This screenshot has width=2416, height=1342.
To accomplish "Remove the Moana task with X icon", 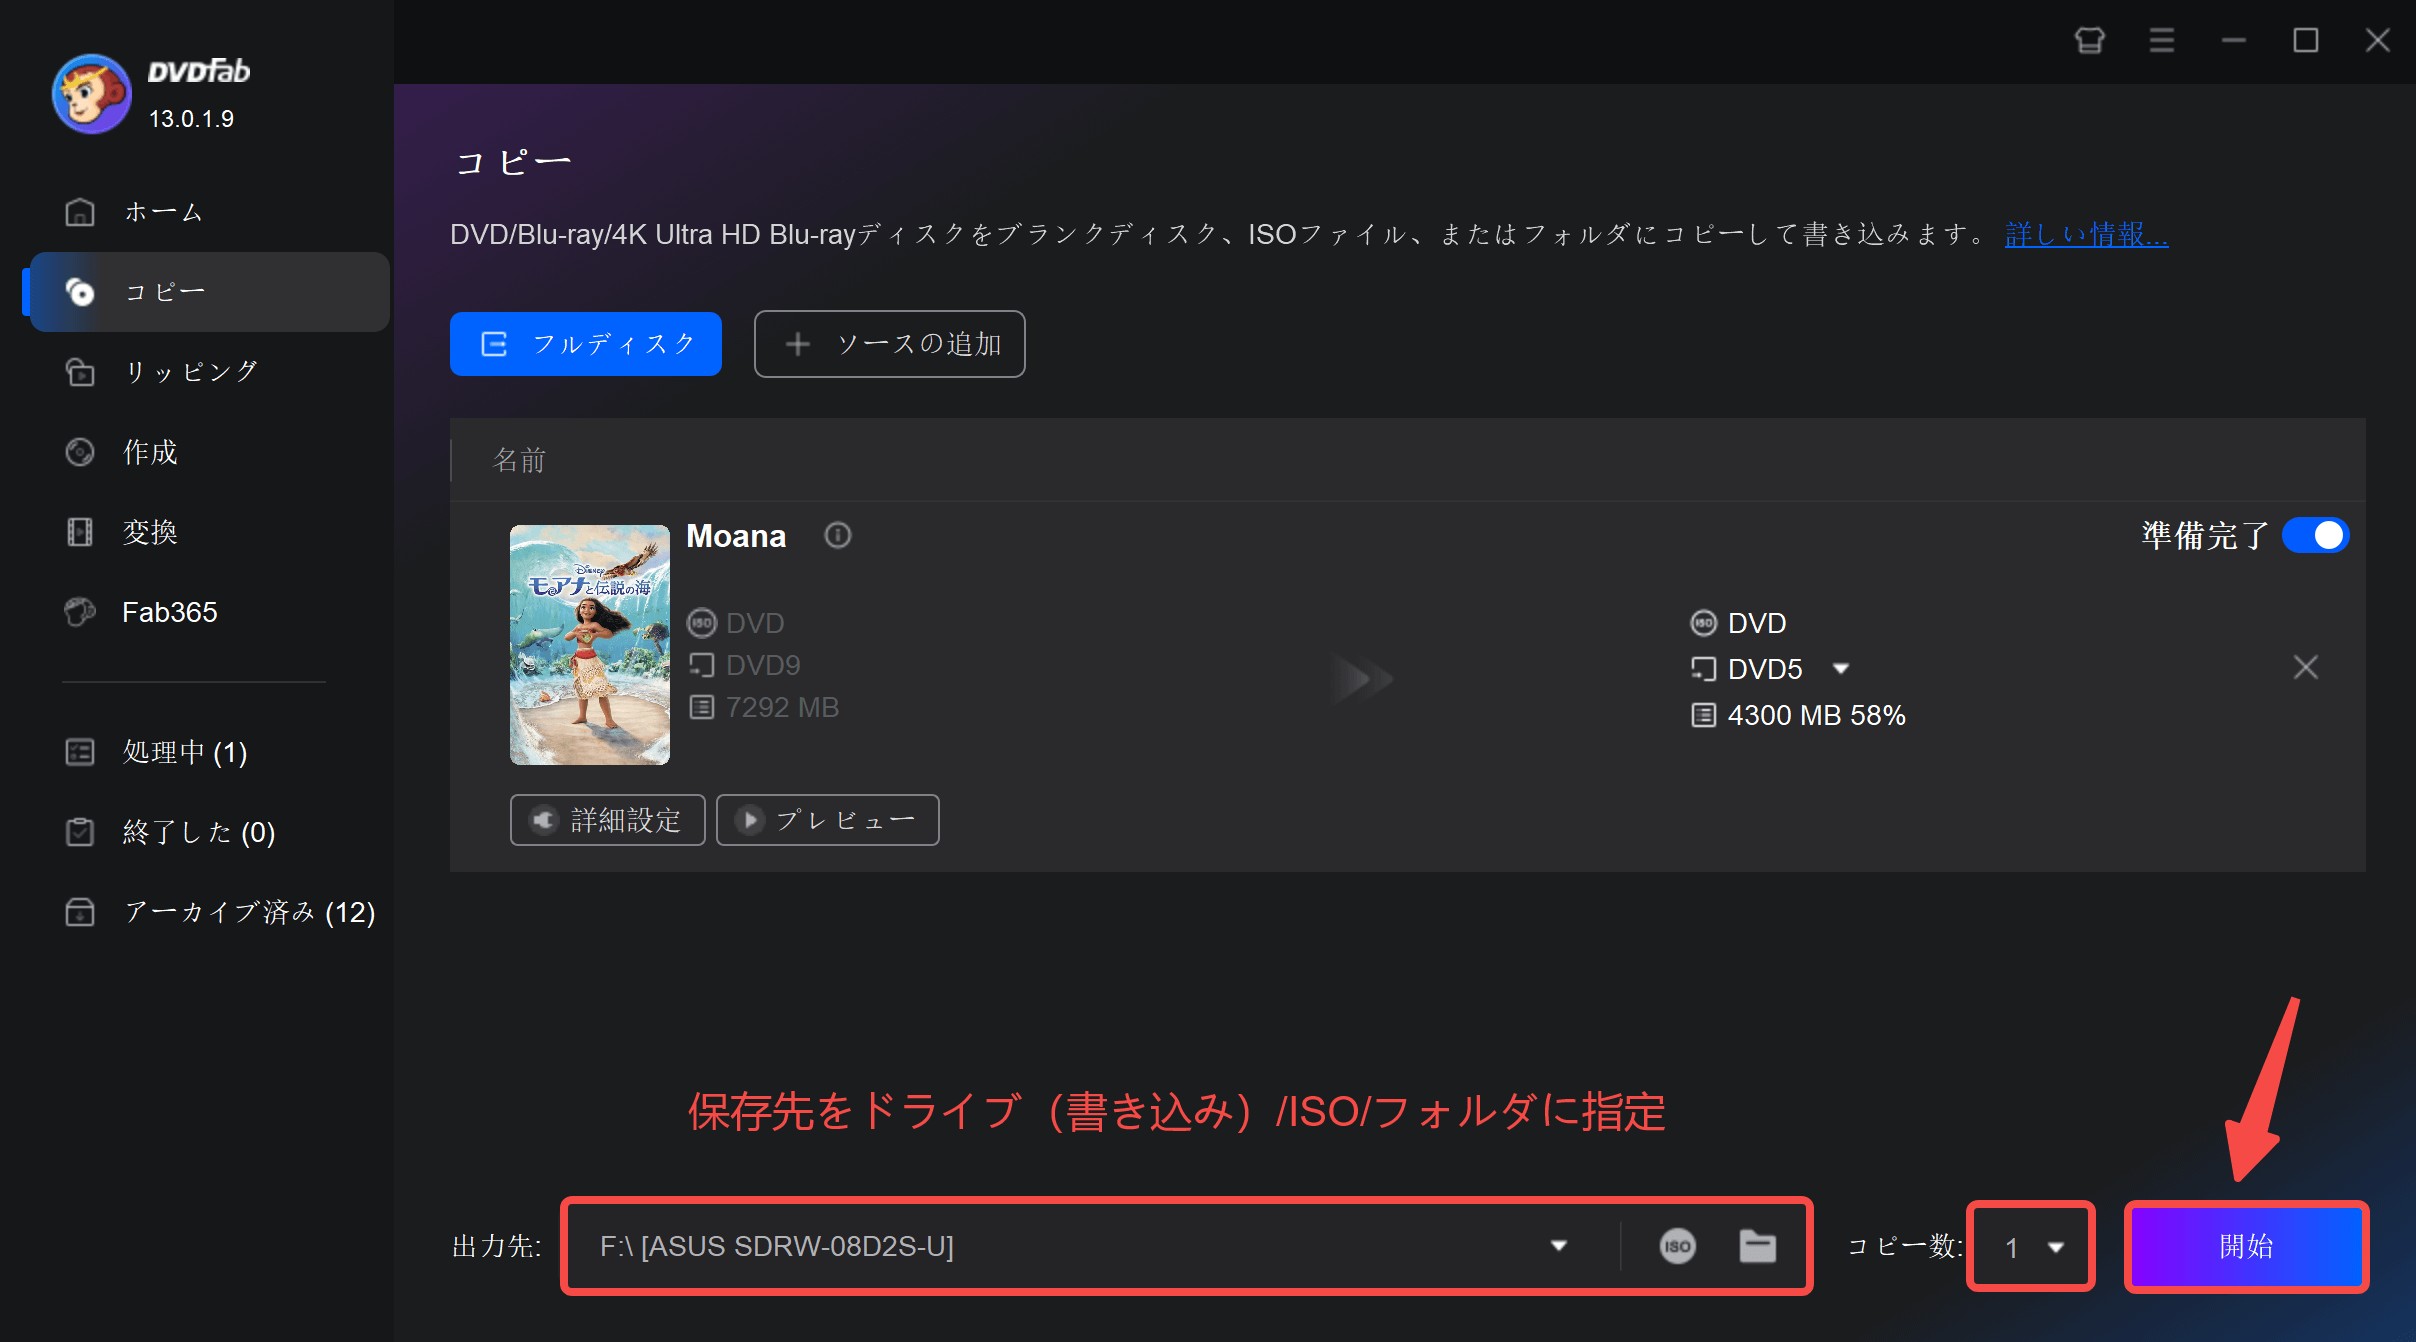I will tap(2305, 667).
